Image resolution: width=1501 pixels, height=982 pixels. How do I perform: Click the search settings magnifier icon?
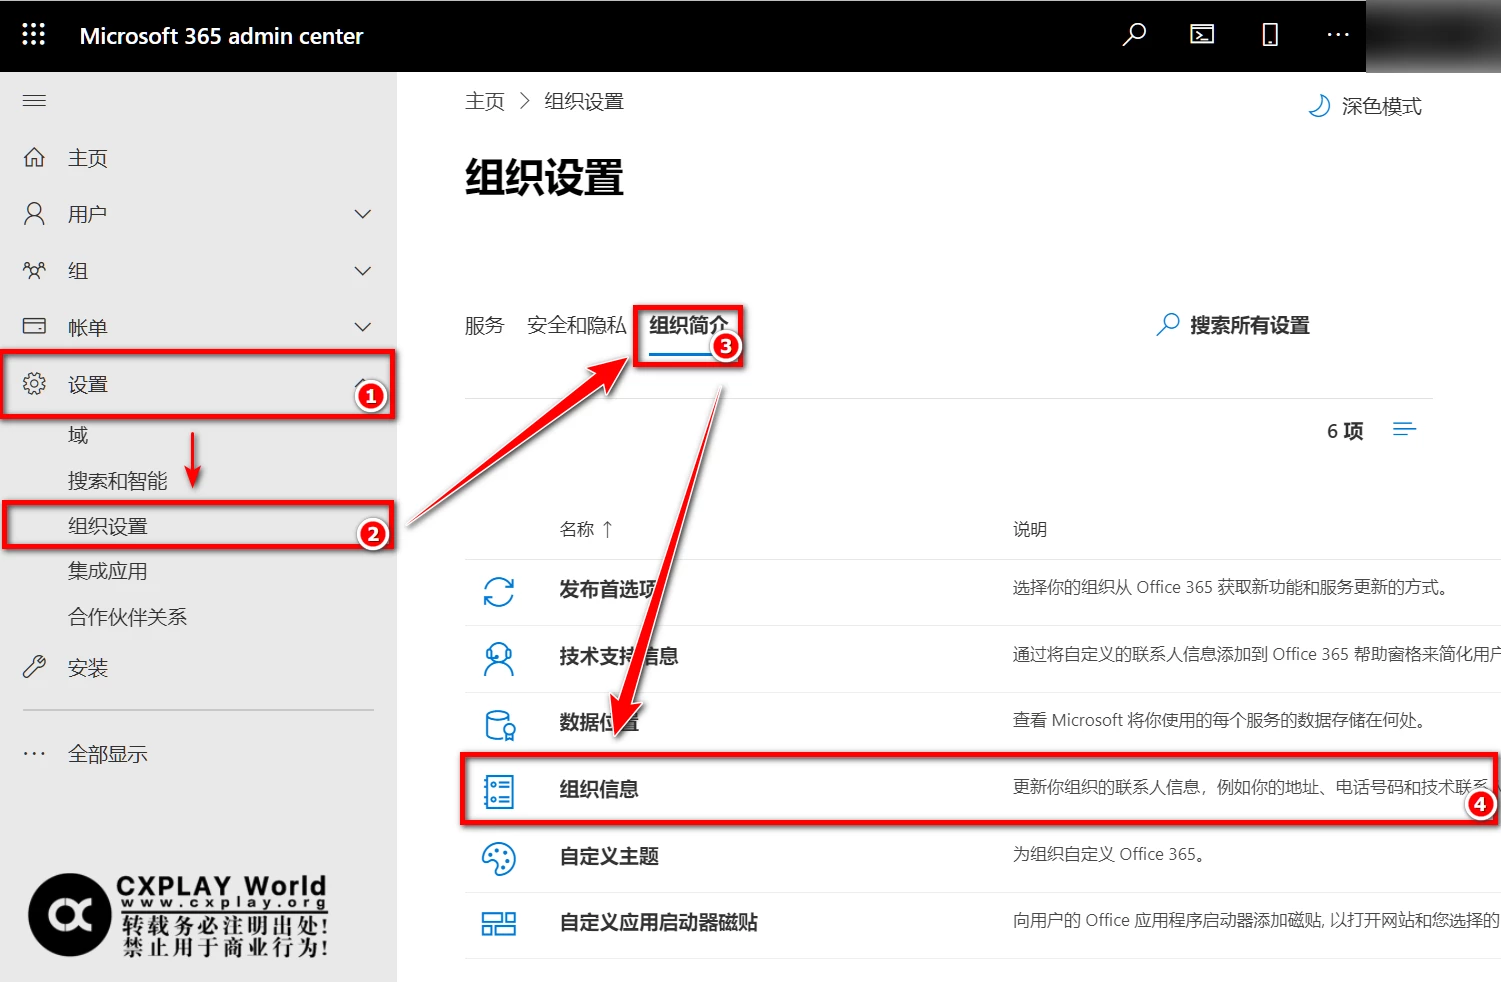tap(1167, 325)
